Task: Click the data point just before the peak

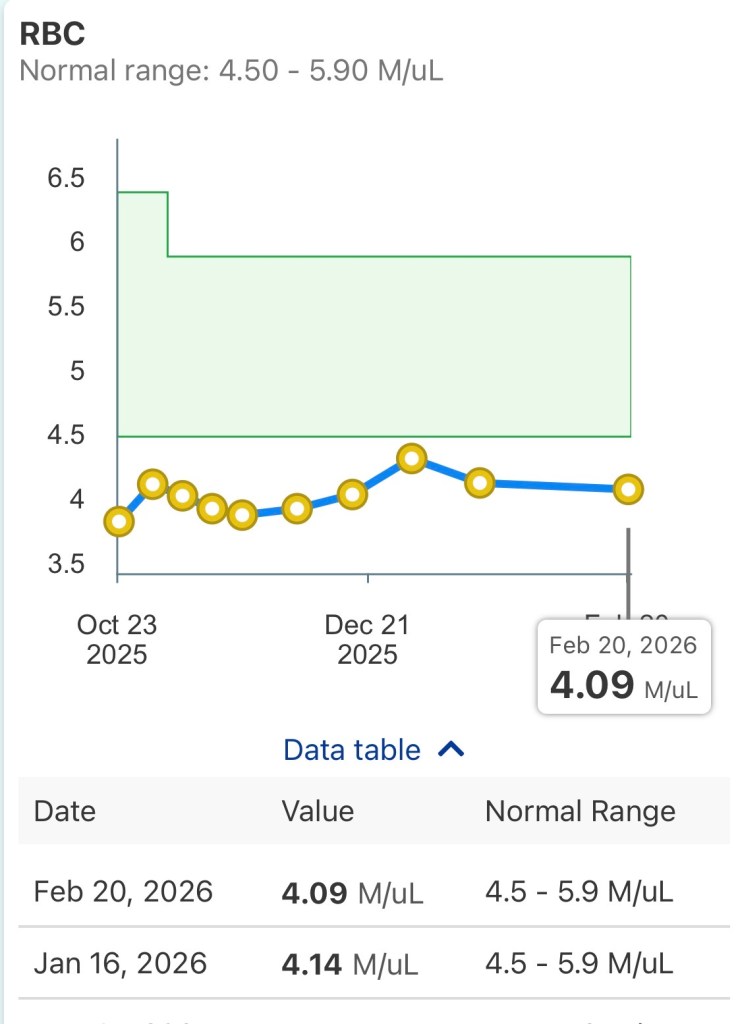Action: [x=352, y=494]
